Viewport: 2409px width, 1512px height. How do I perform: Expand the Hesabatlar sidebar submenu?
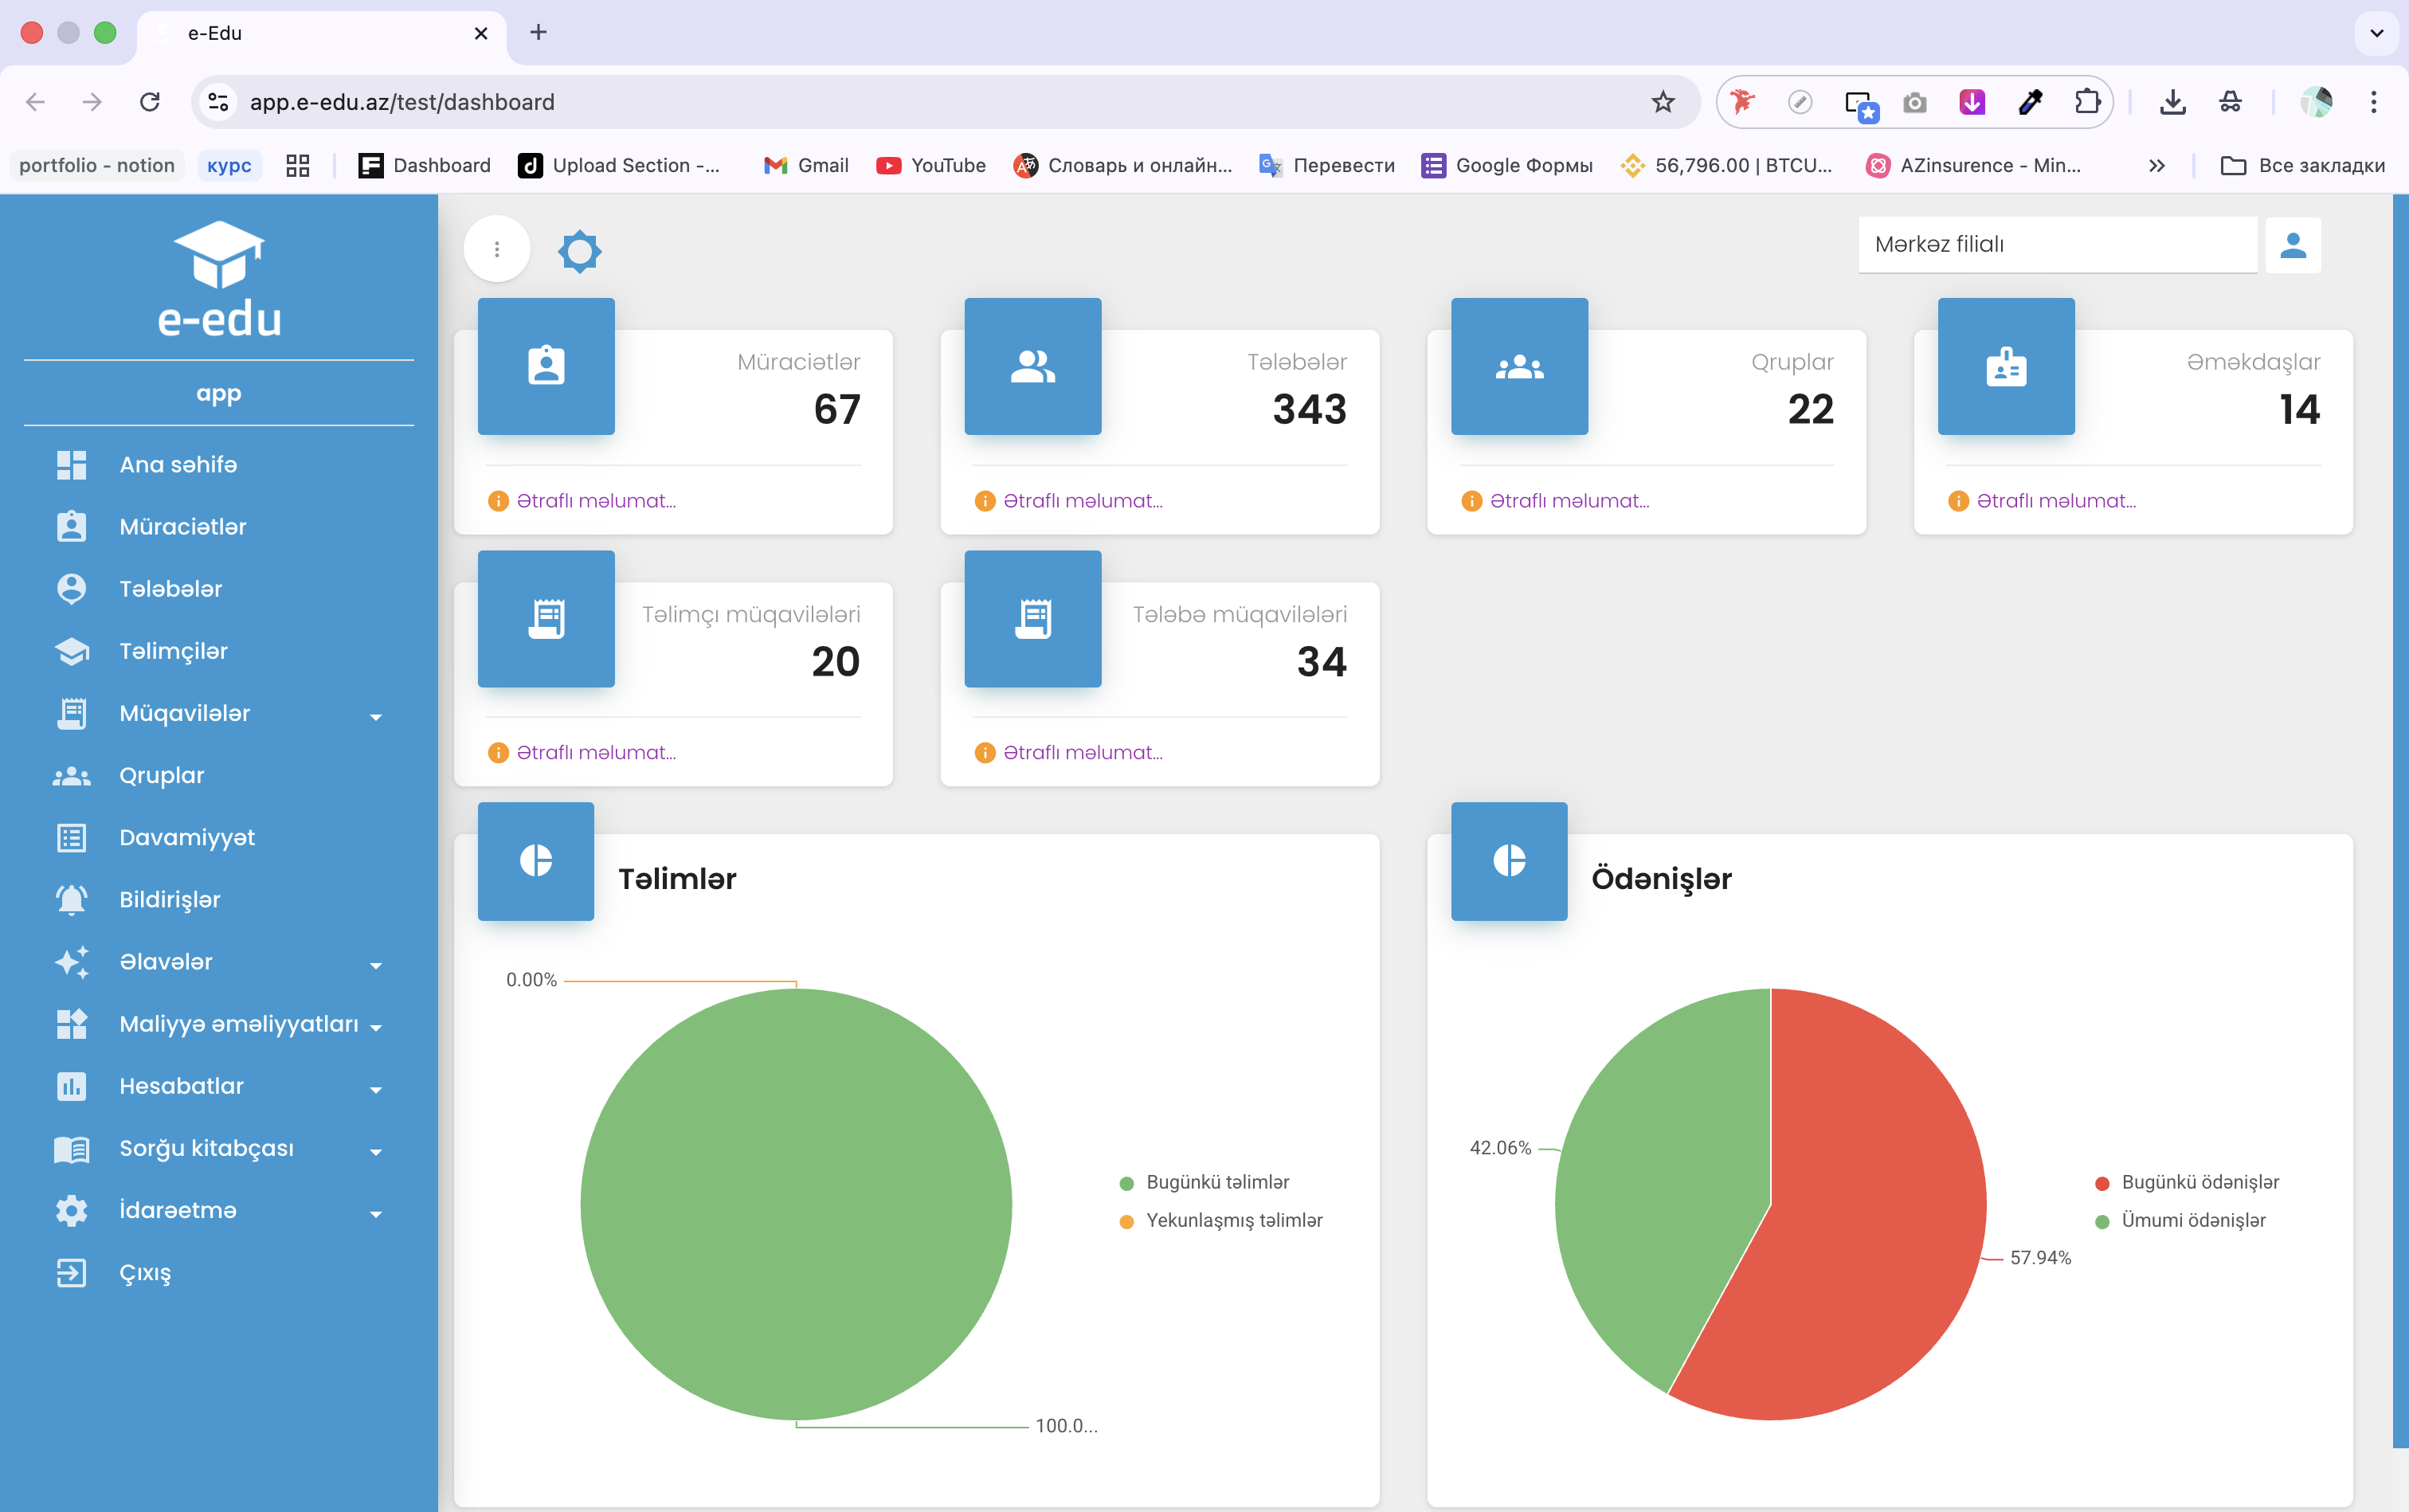(219, 1086)
